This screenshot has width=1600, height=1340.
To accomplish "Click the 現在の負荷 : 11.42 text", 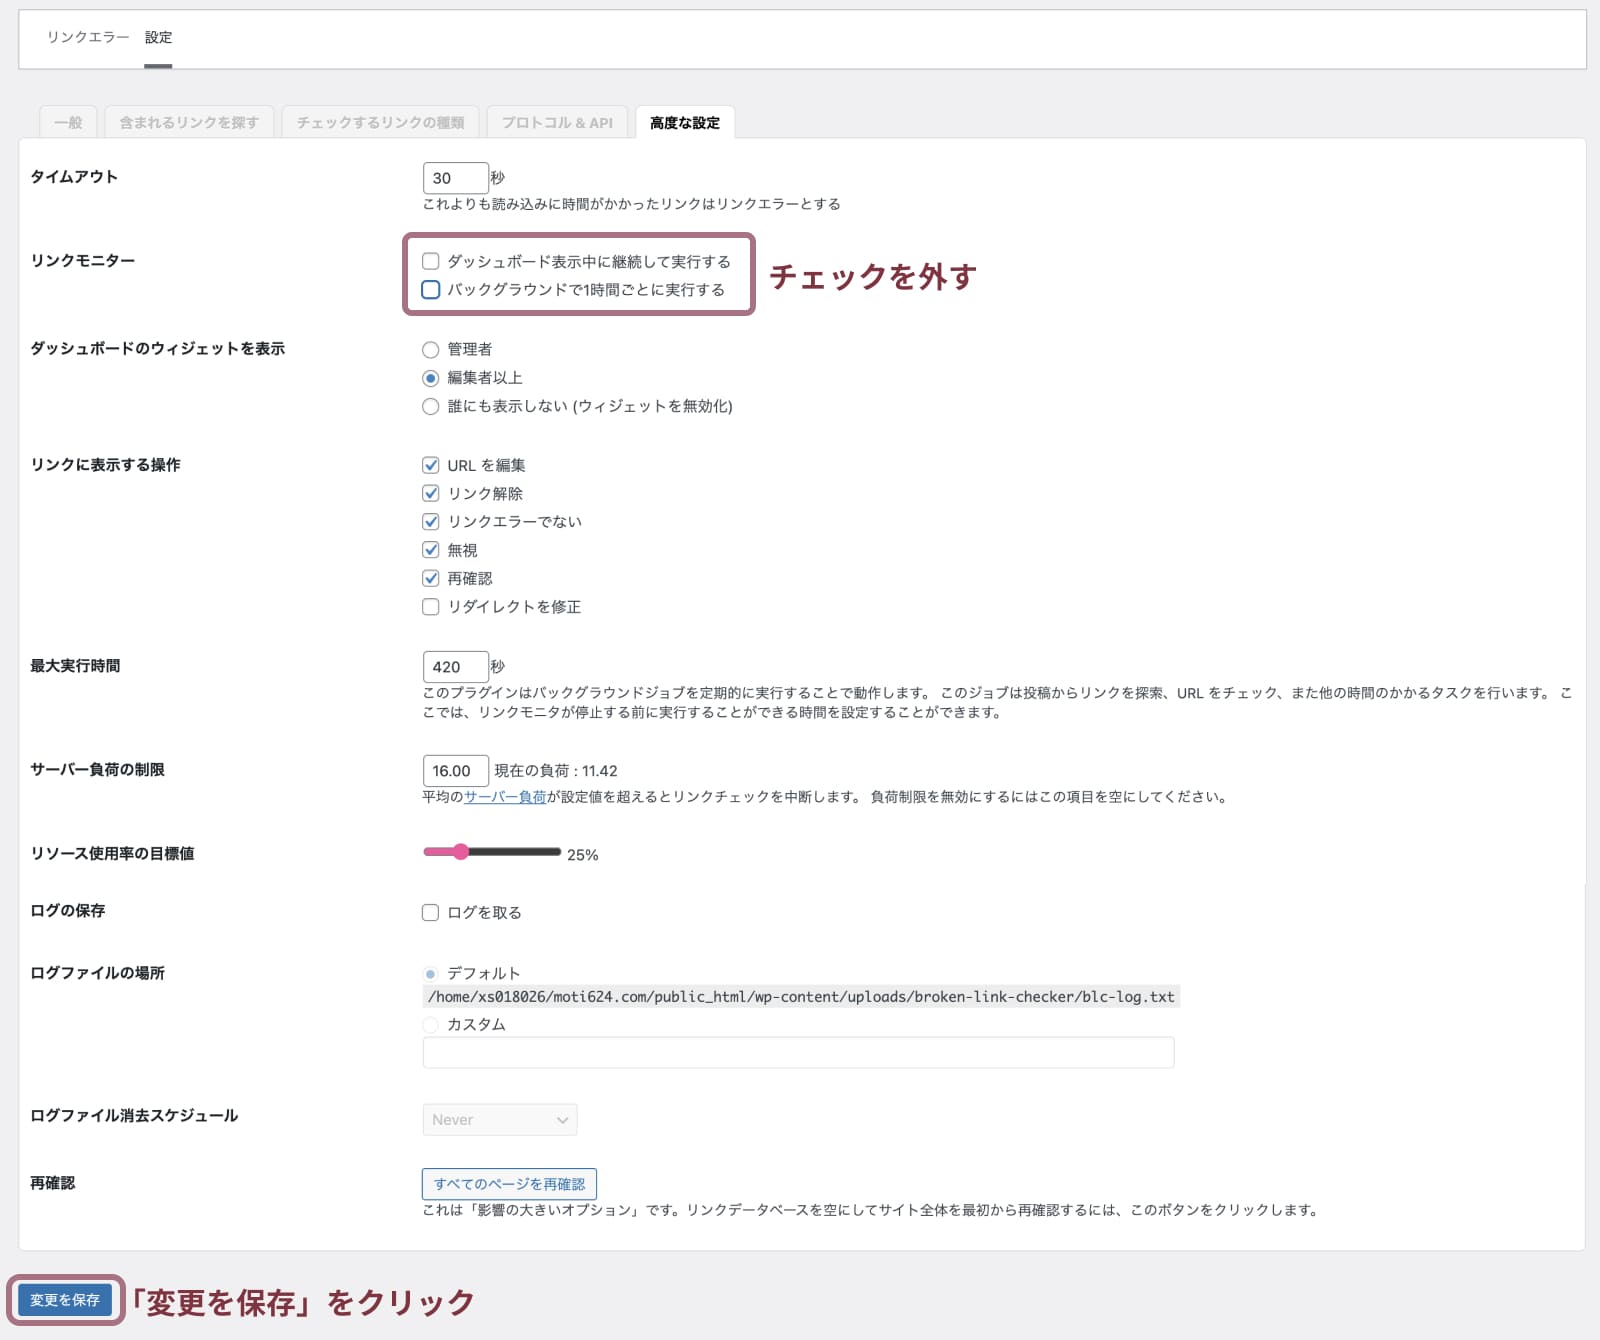I will point(556,771).
